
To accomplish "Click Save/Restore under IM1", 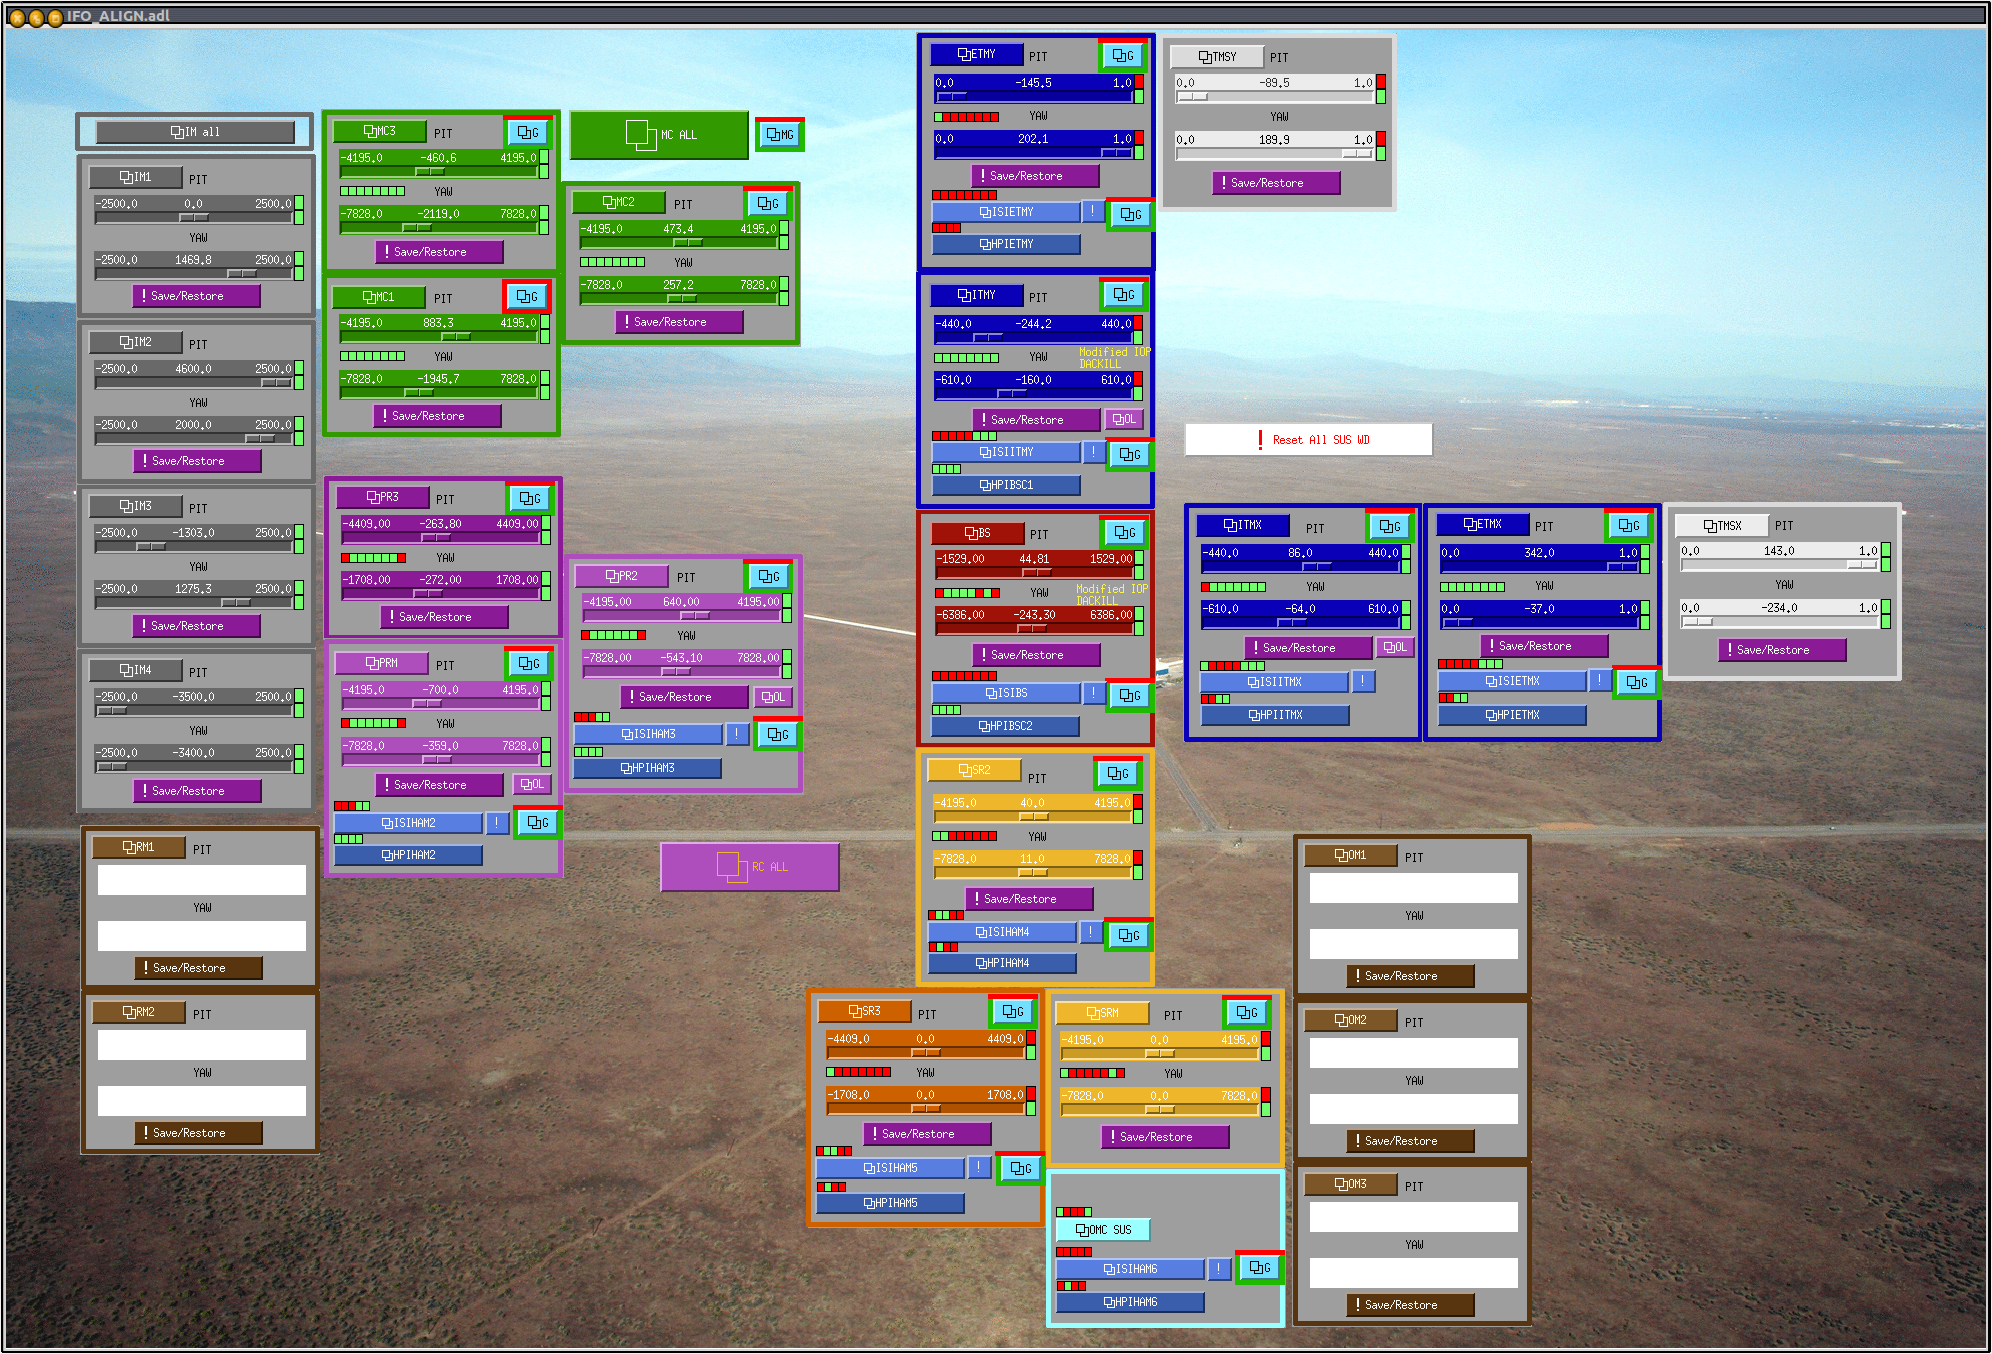I will tap(196, 296).
